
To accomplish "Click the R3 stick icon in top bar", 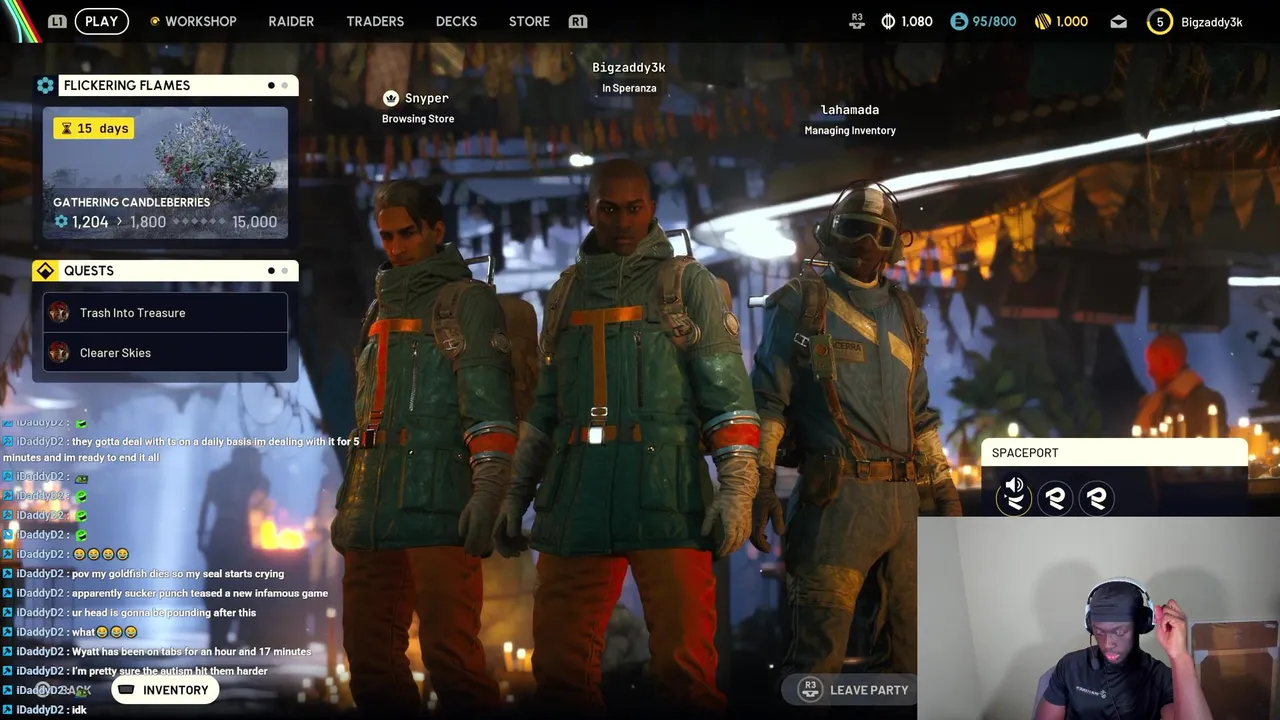I will [857, 21].
